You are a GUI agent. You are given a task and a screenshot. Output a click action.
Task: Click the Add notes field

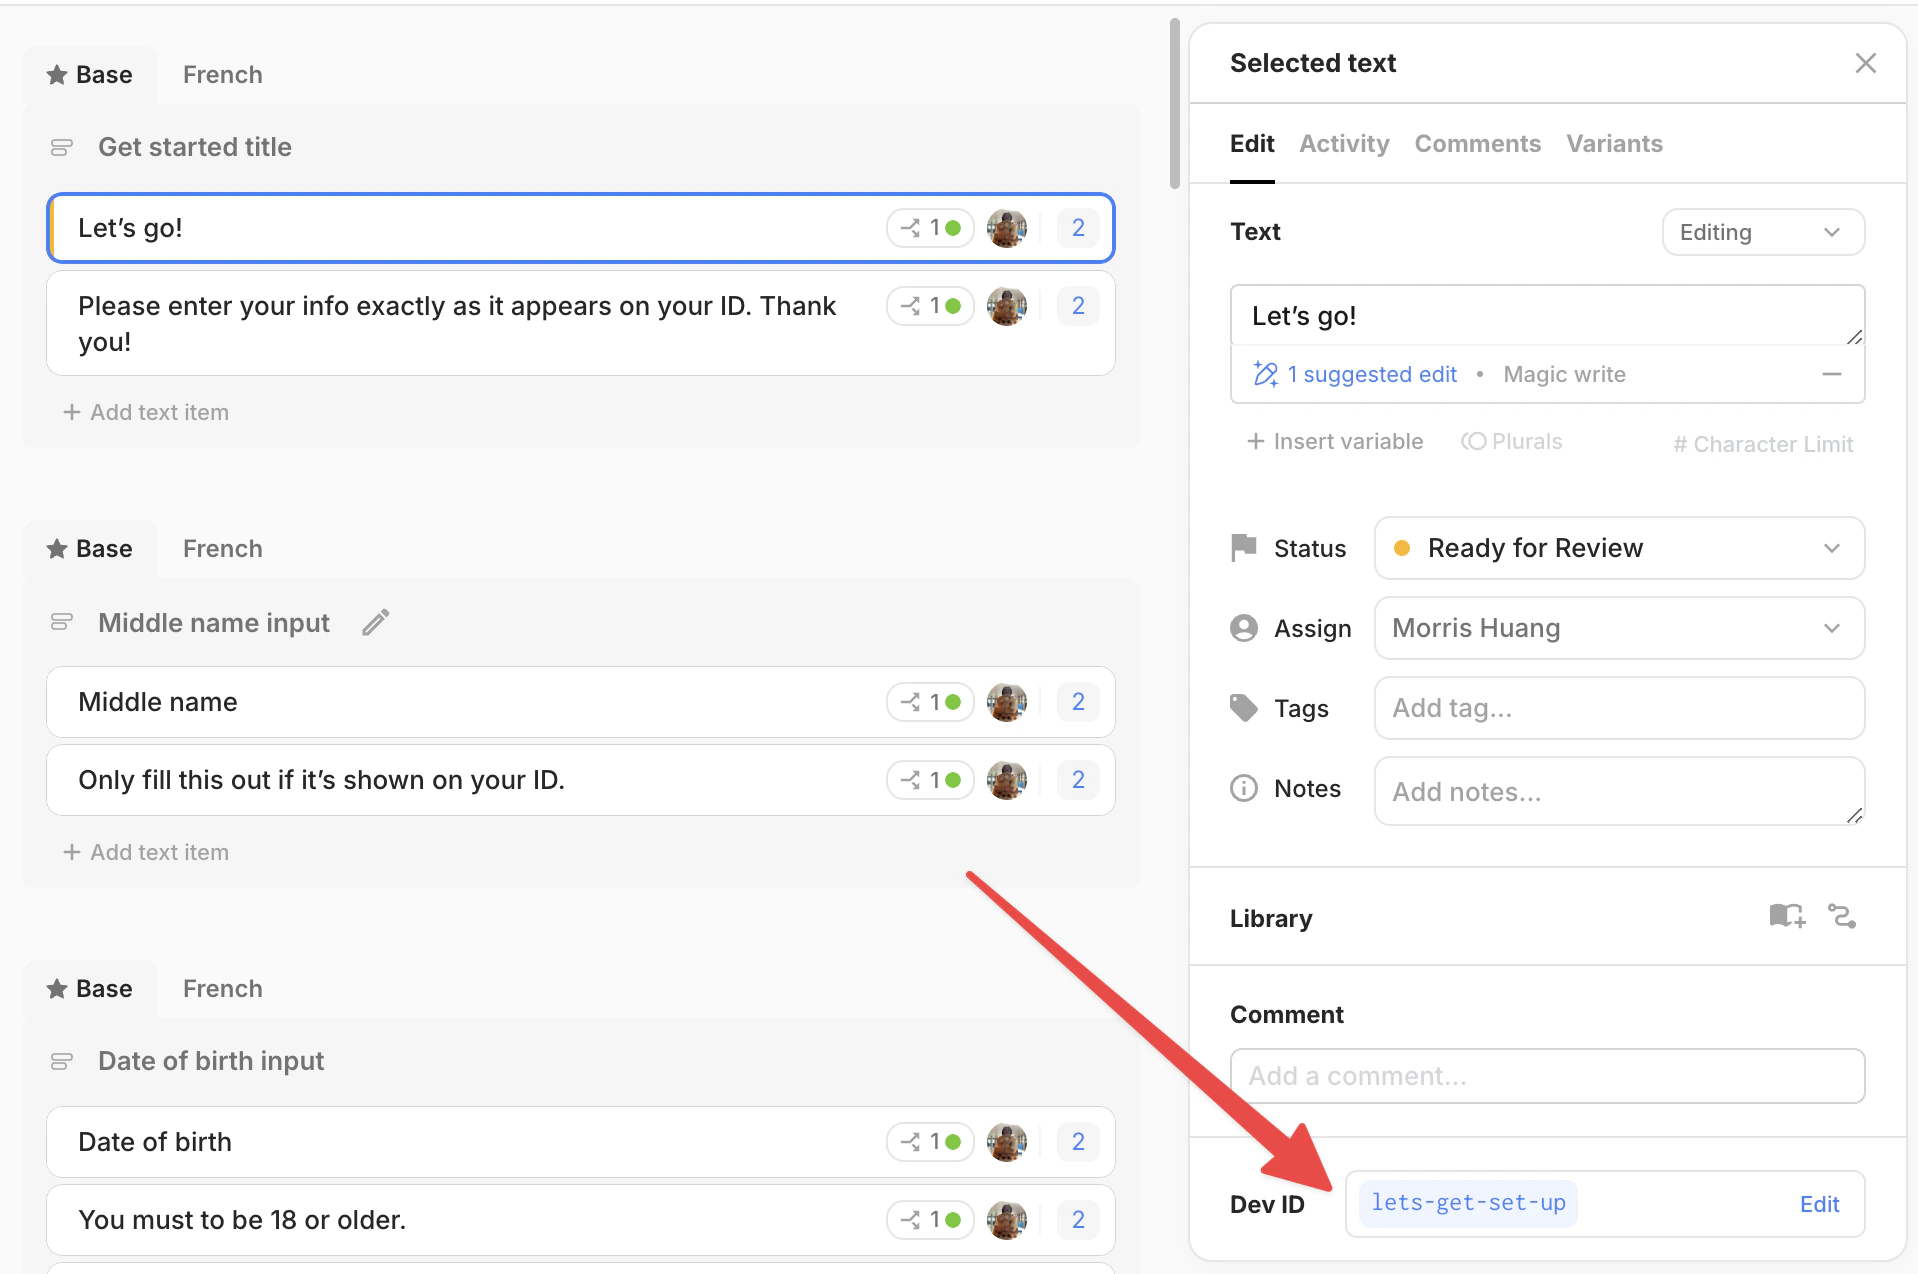[x=1619, y=791]
